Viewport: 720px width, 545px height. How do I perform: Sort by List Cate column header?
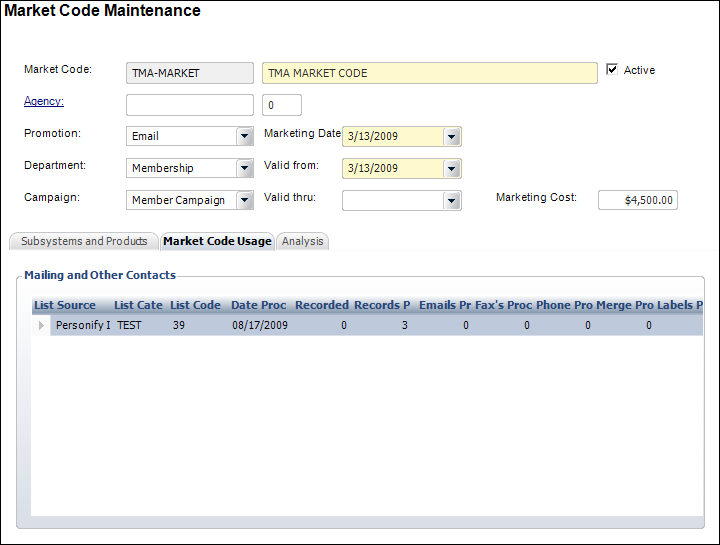pos(138,305)
